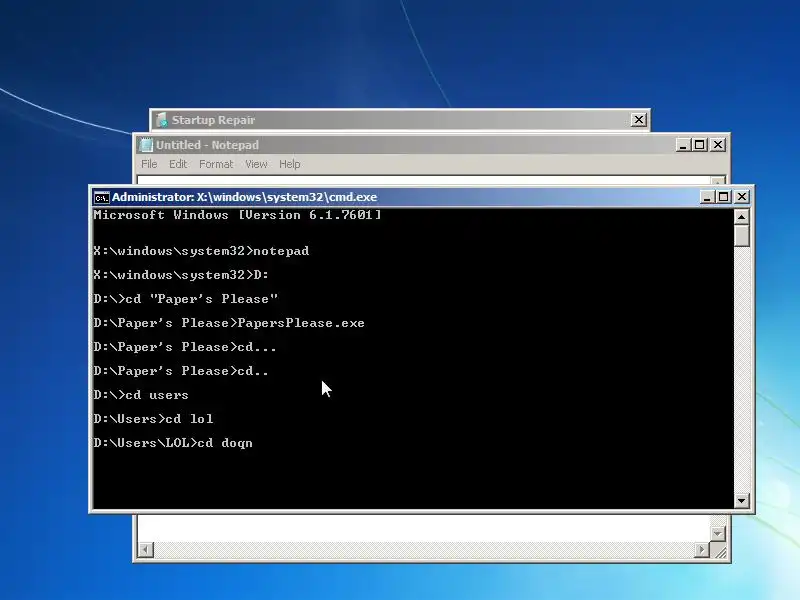The image size is (800, 600).
Task: Click the Notepad resize grip corner
Action: point(719,551)
